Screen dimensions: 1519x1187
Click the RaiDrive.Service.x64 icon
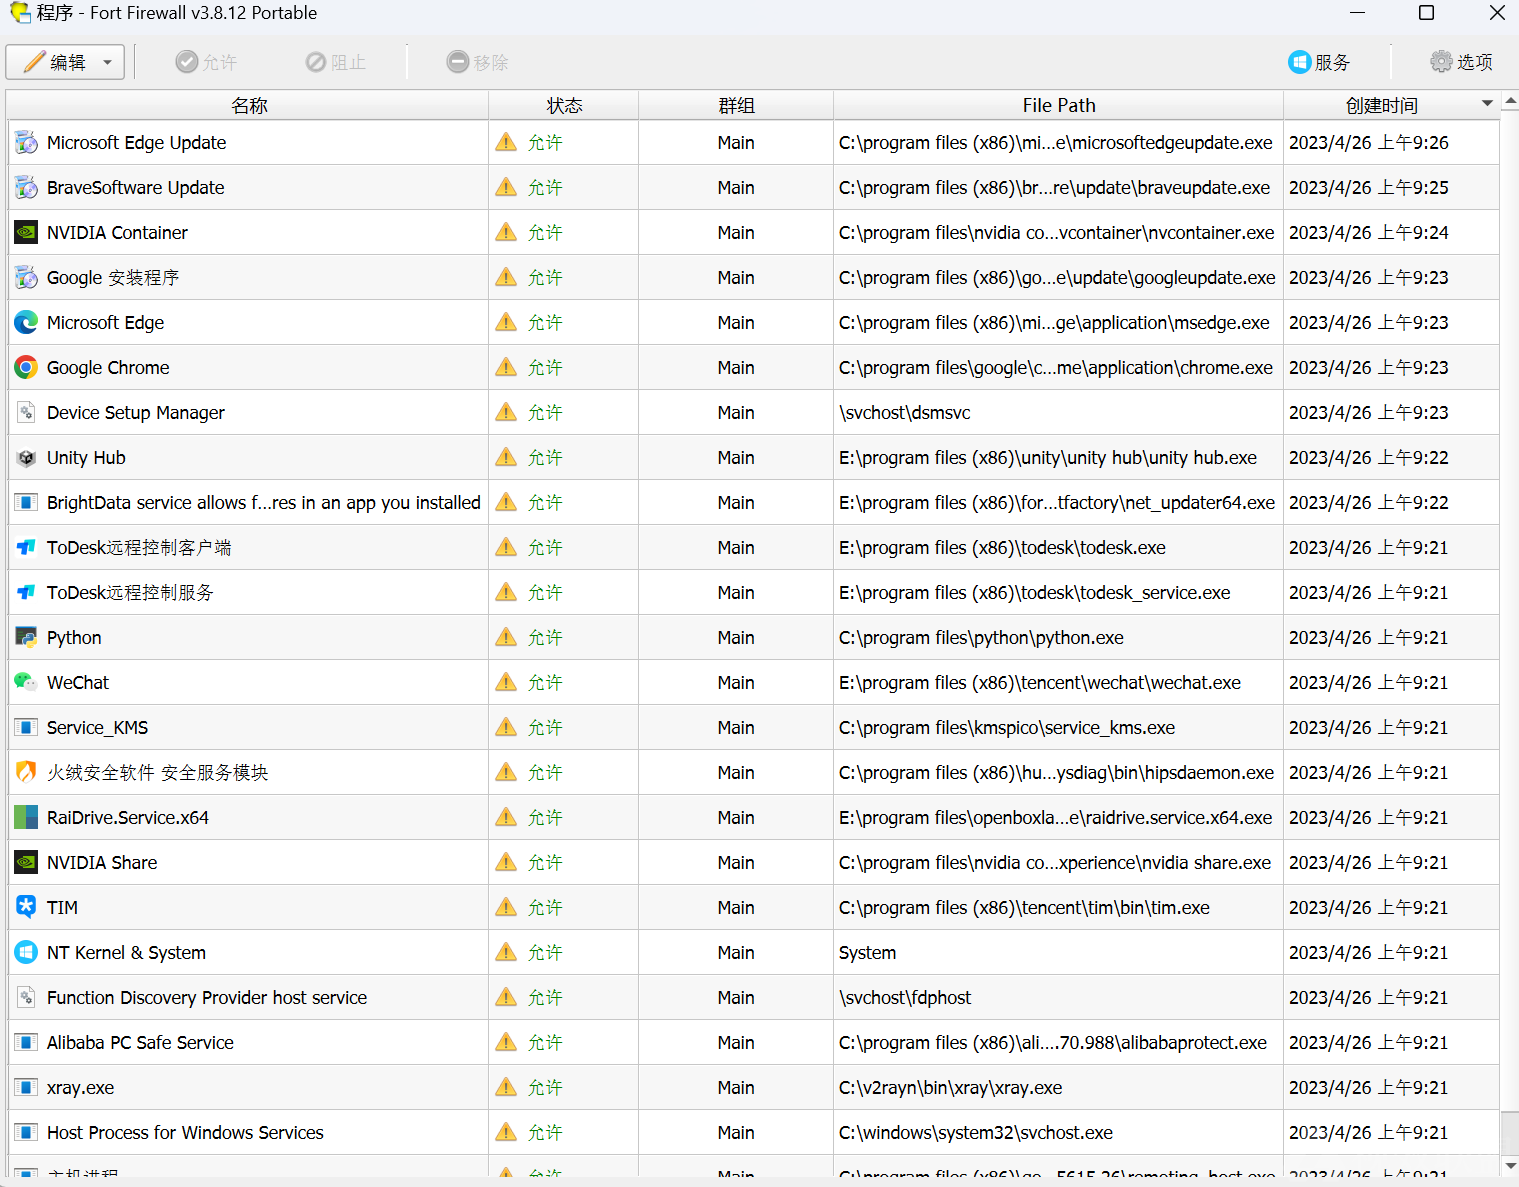tap(26, 818)
